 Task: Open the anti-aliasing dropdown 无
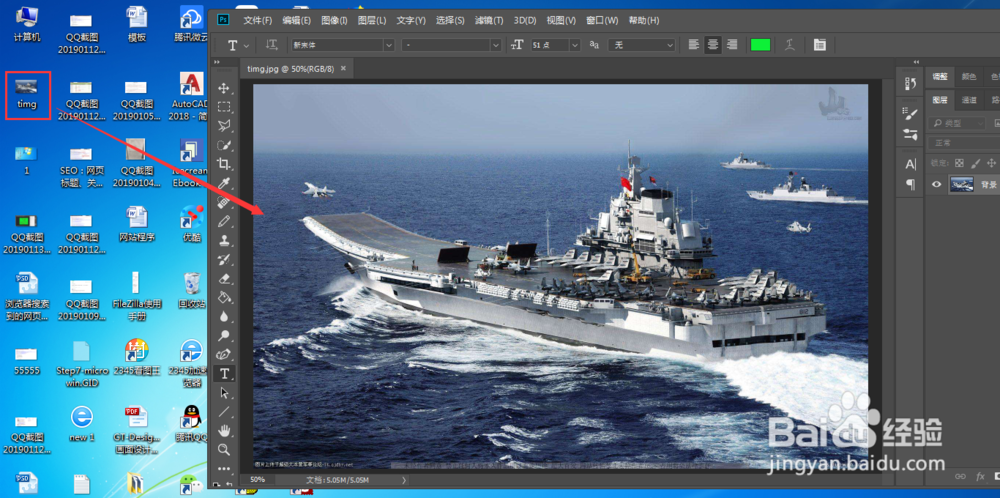click(641, 45)
